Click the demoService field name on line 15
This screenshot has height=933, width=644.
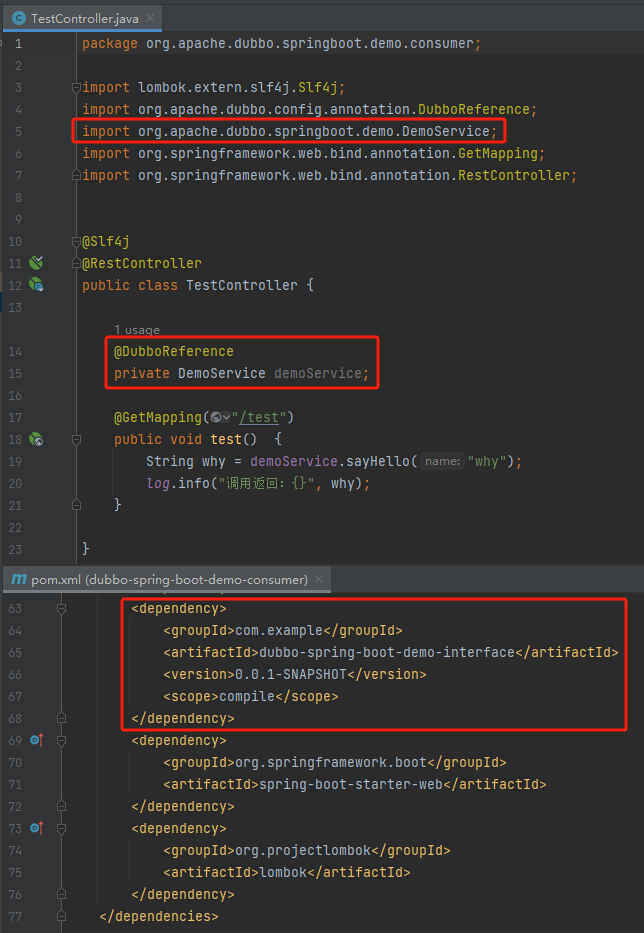click(x=317, y=373)
